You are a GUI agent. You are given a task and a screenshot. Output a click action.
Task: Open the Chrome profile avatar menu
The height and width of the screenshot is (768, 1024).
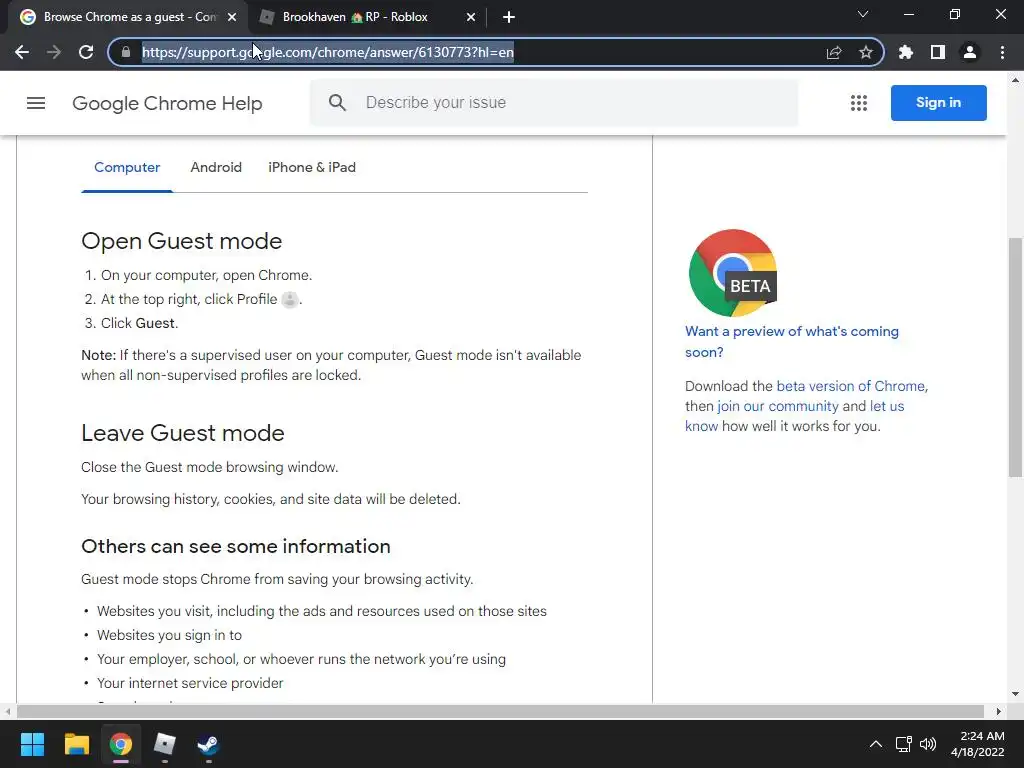970,52
